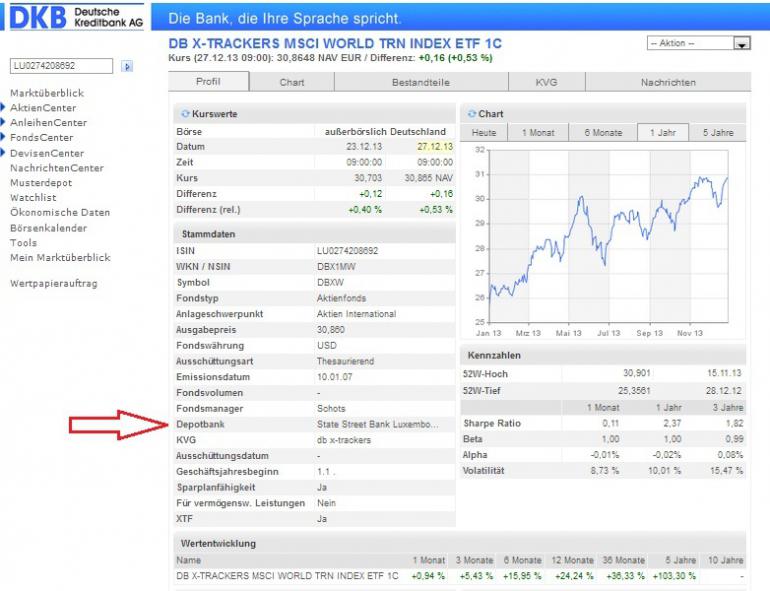Select 1 Jahr chart period

[663, 133]
